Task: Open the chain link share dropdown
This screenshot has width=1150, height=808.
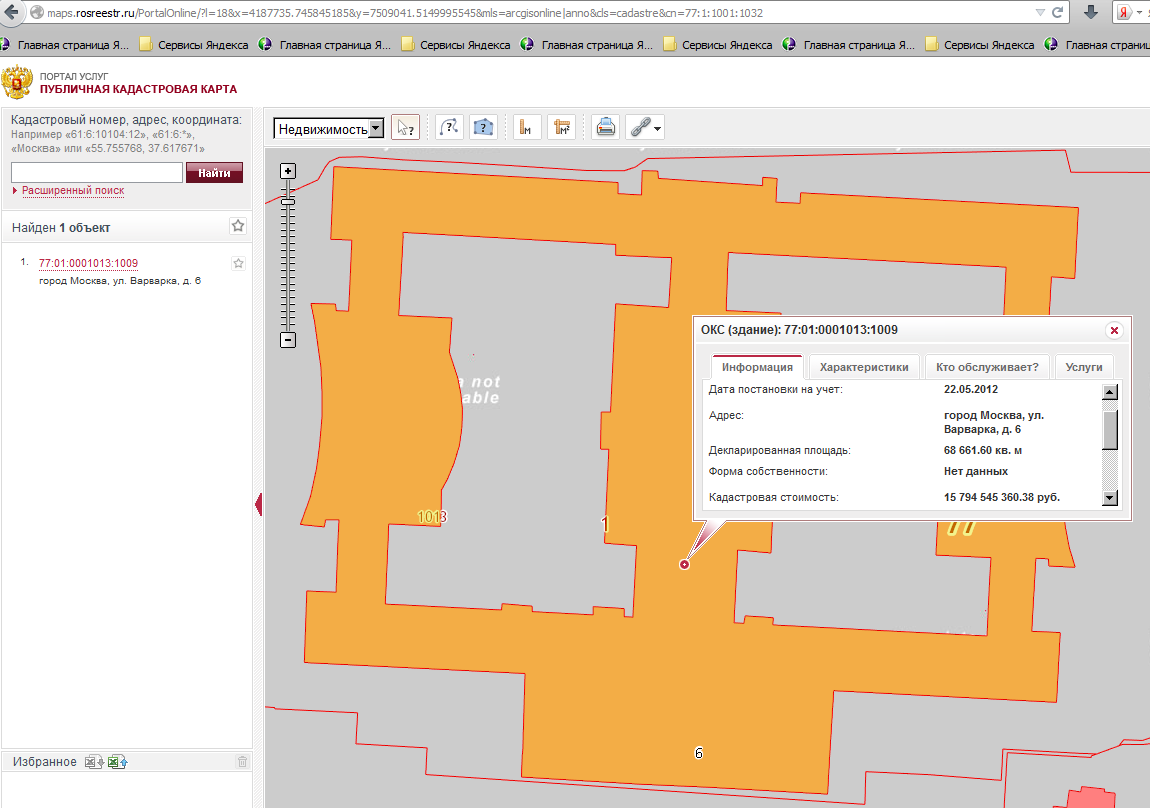Action: point(645,128)
